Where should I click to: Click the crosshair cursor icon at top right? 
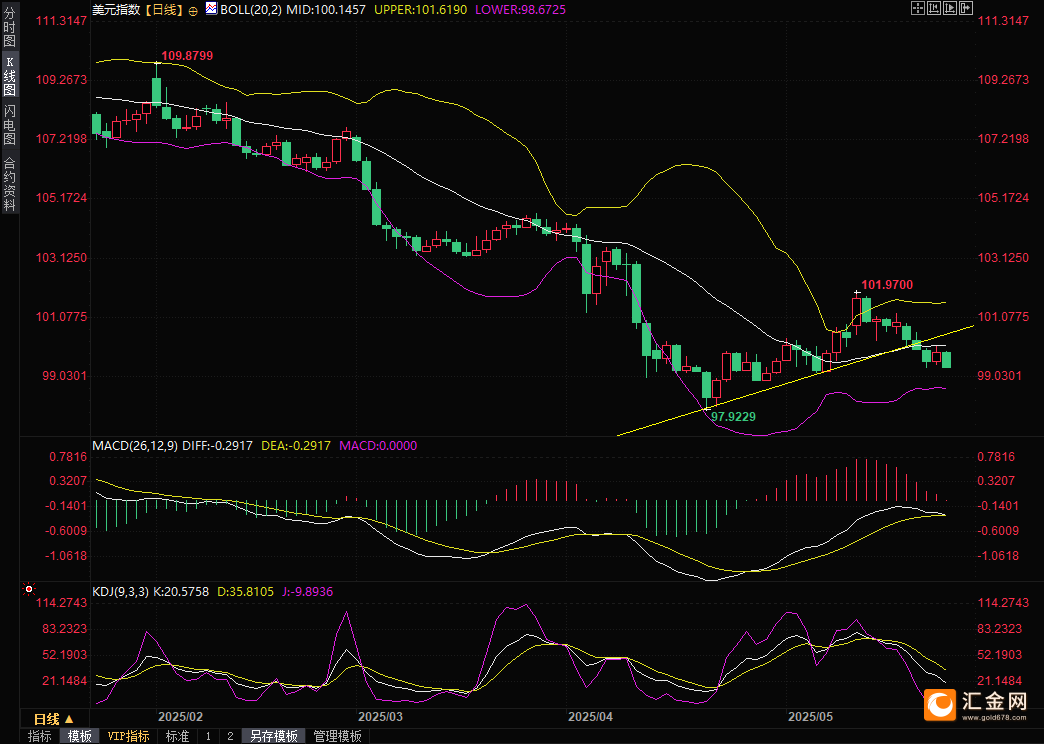918,8
